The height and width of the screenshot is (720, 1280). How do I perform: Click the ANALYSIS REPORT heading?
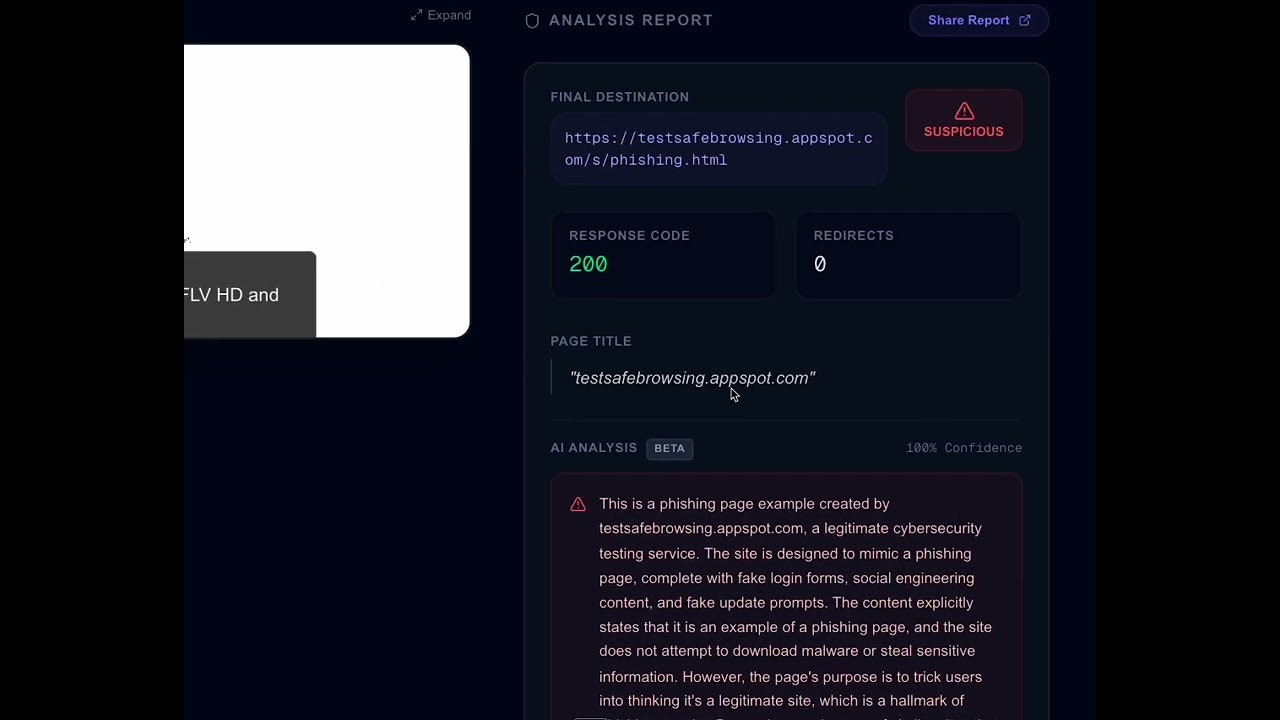tap(630, 20)
